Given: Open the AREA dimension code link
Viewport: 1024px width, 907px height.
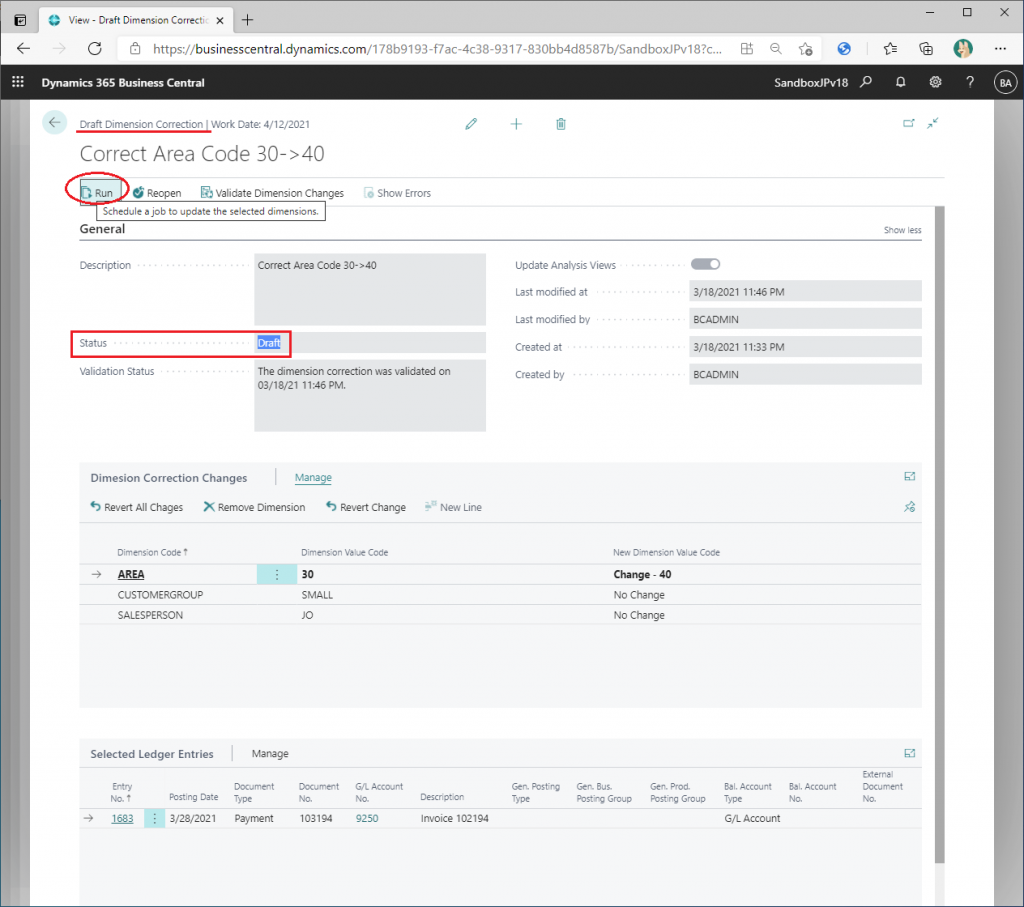Looking at the screenshot, I should point(131,574).
